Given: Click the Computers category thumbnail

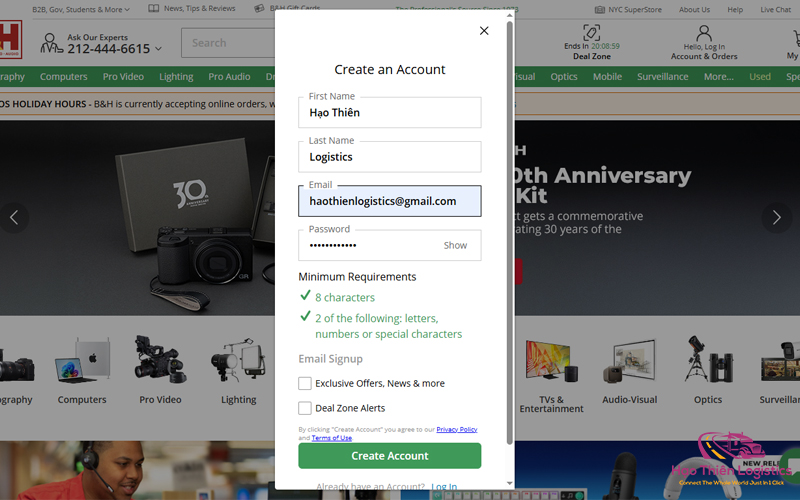Looking at the screenshot, I should click(x=82, y=360).
